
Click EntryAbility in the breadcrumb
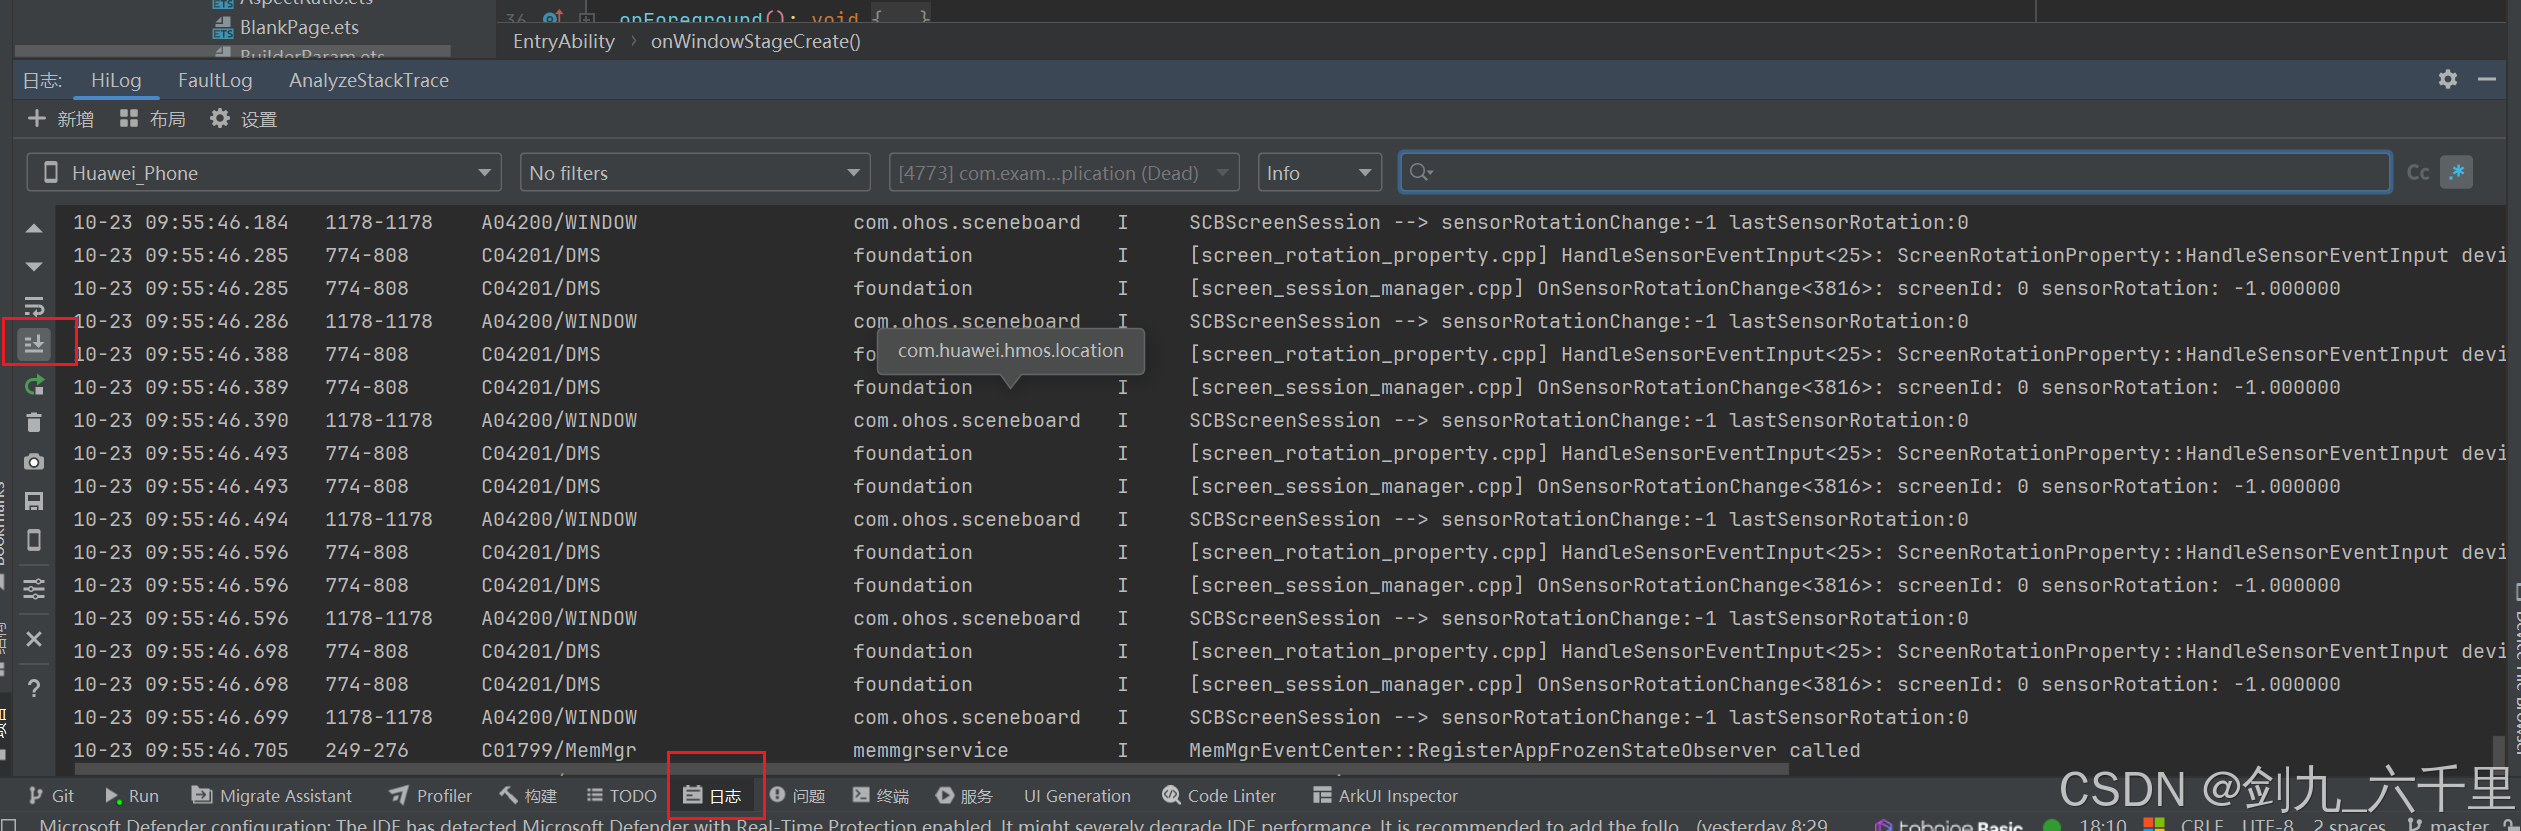click(564, 41)
